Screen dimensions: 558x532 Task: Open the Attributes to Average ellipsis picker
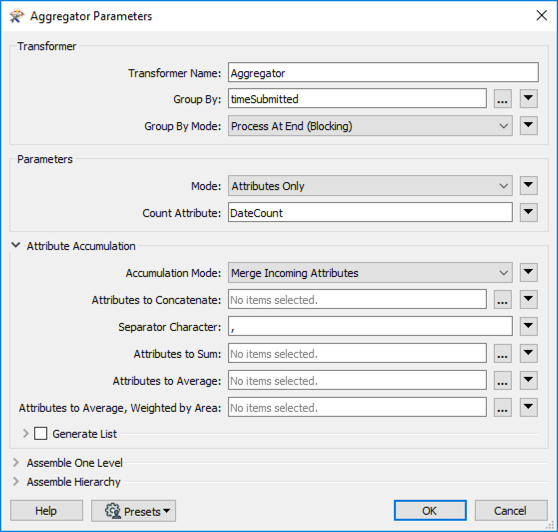click(x=502, y=380)
